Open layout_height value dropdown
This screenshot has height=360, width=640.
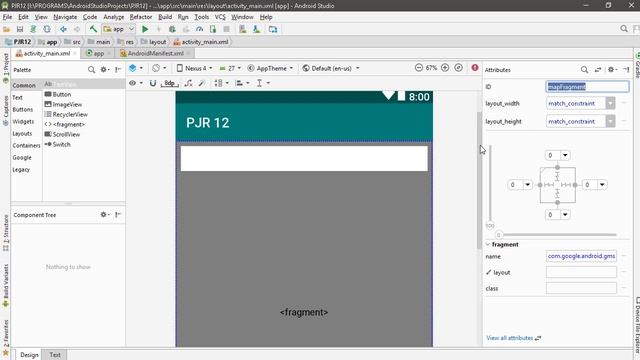[x=610, y=121]
